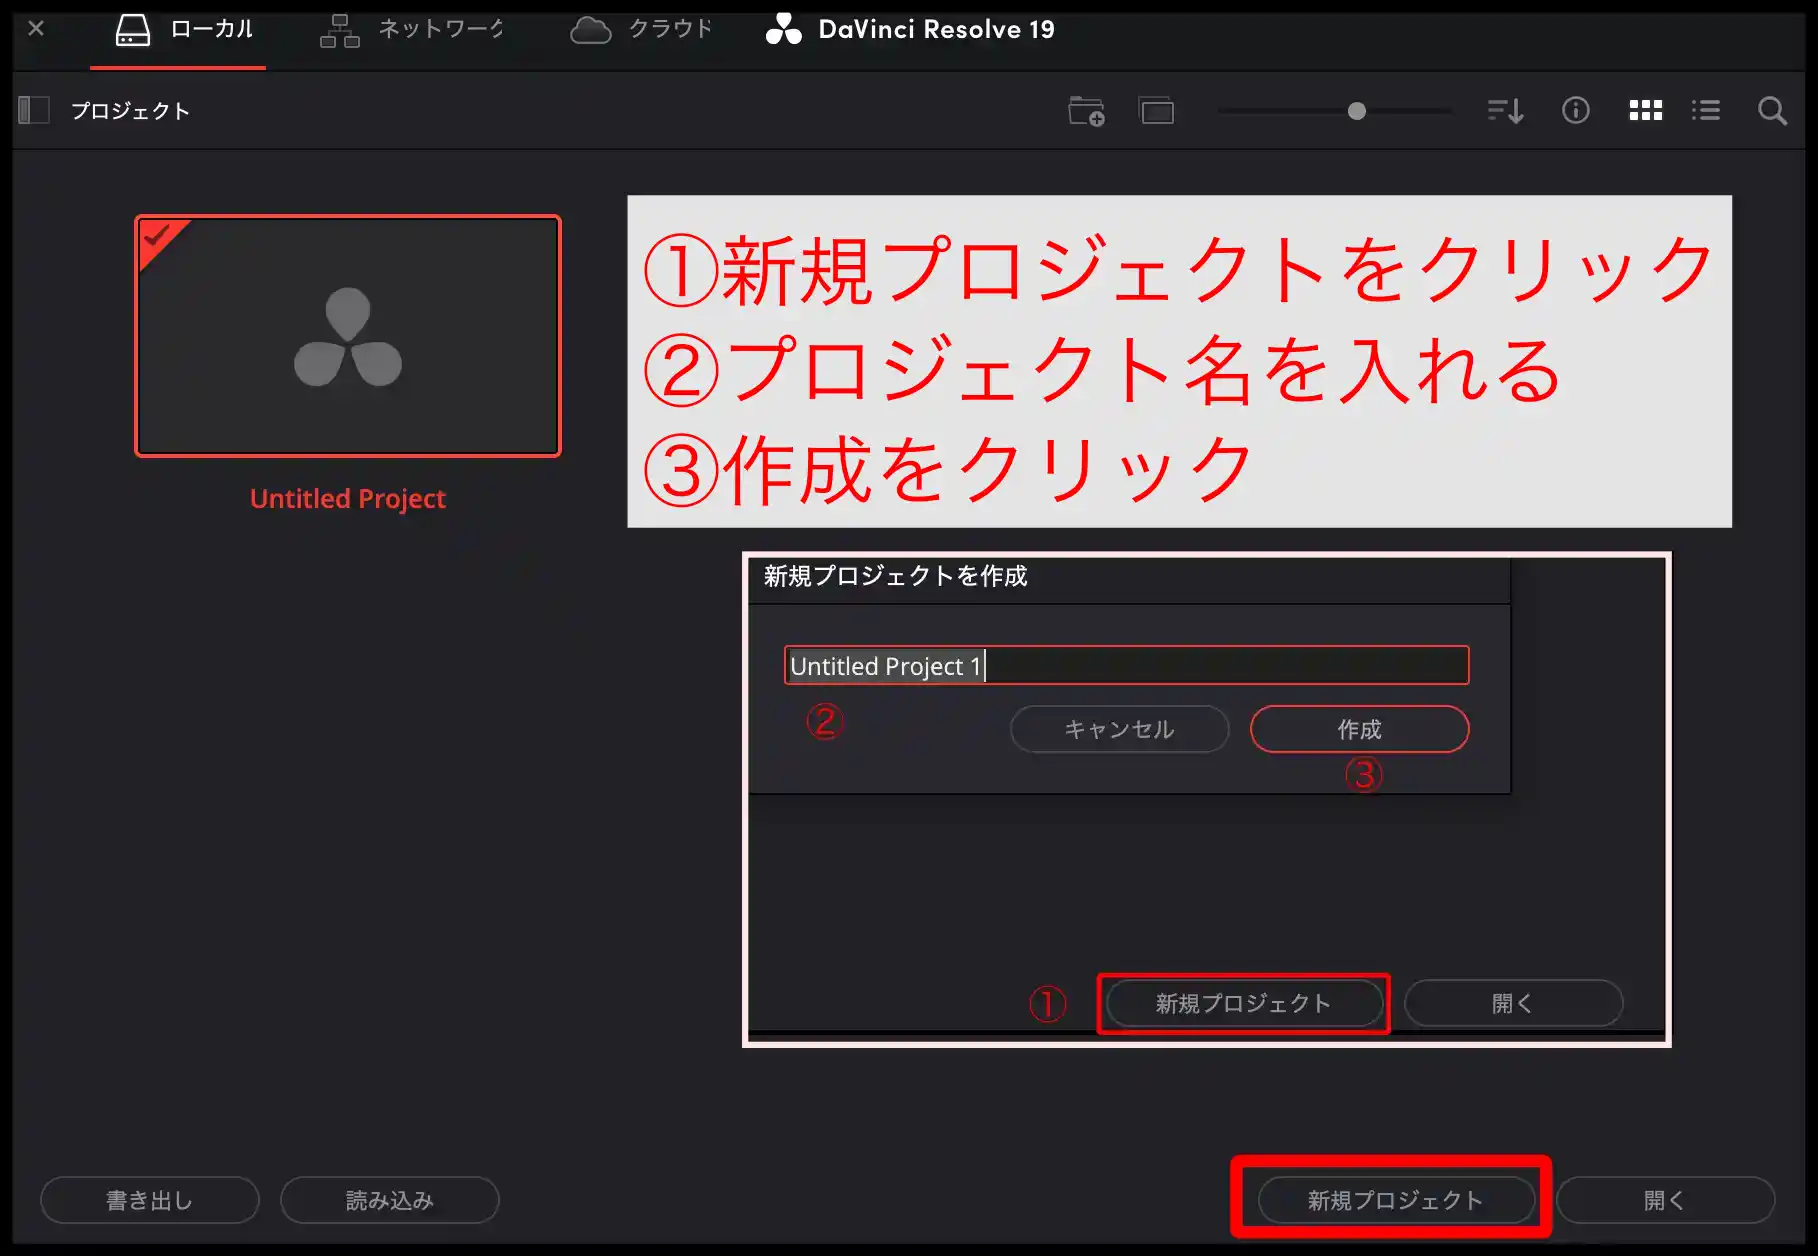Screen dimensions: 1818x1256
Task: Toggle the sidebar panel icon beside プロジェクト
Action: tap(33, 110)
